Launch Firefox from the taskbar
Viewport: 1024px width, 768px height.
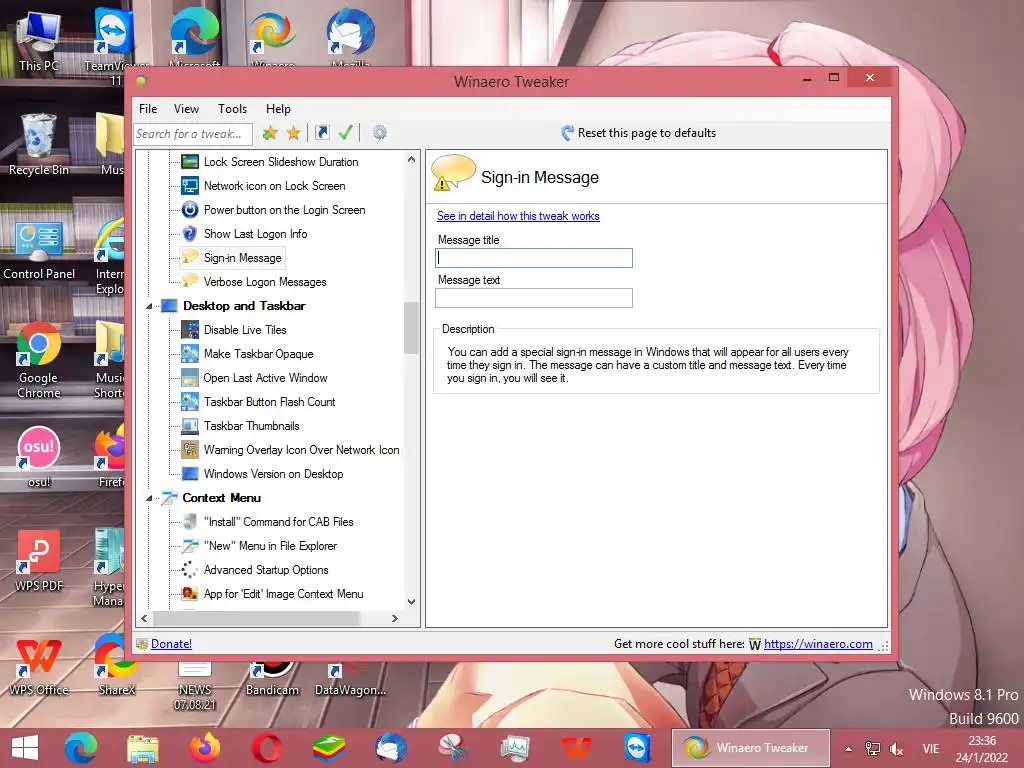coord(204,748)
